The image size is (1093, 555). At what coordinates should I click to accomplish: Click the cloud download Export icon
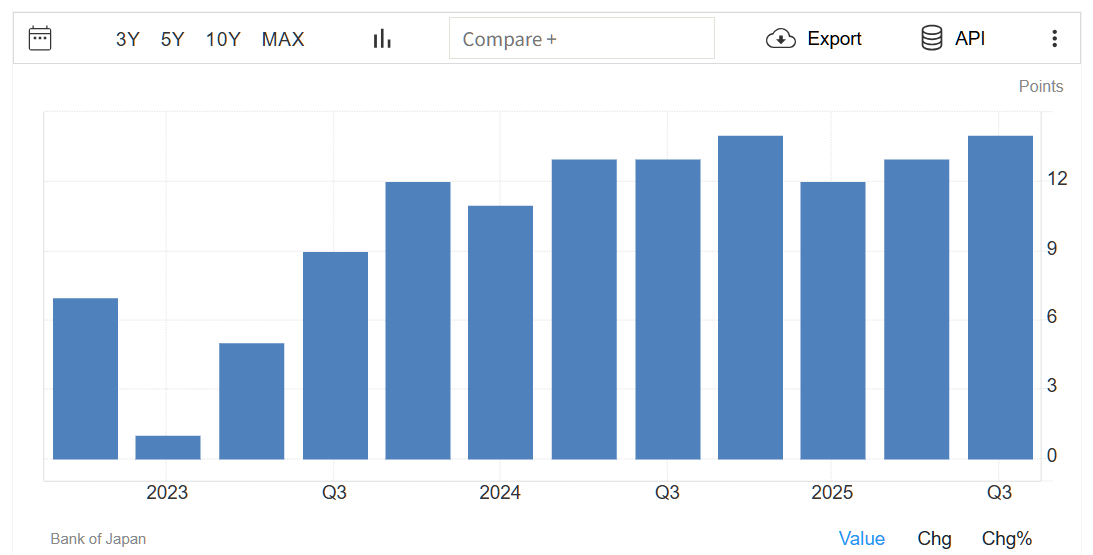click(x=780, y=39)
